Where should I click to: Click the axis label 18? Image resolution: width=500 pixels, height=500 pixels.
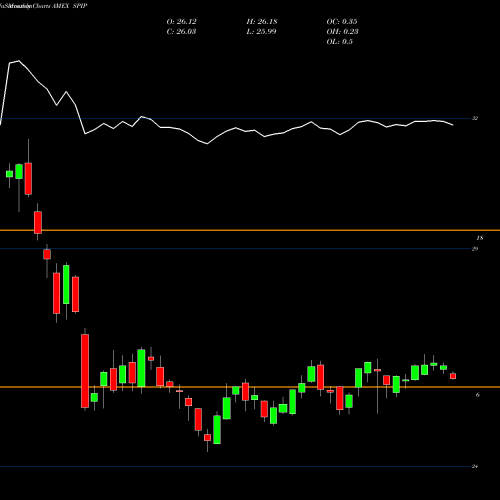480,238
